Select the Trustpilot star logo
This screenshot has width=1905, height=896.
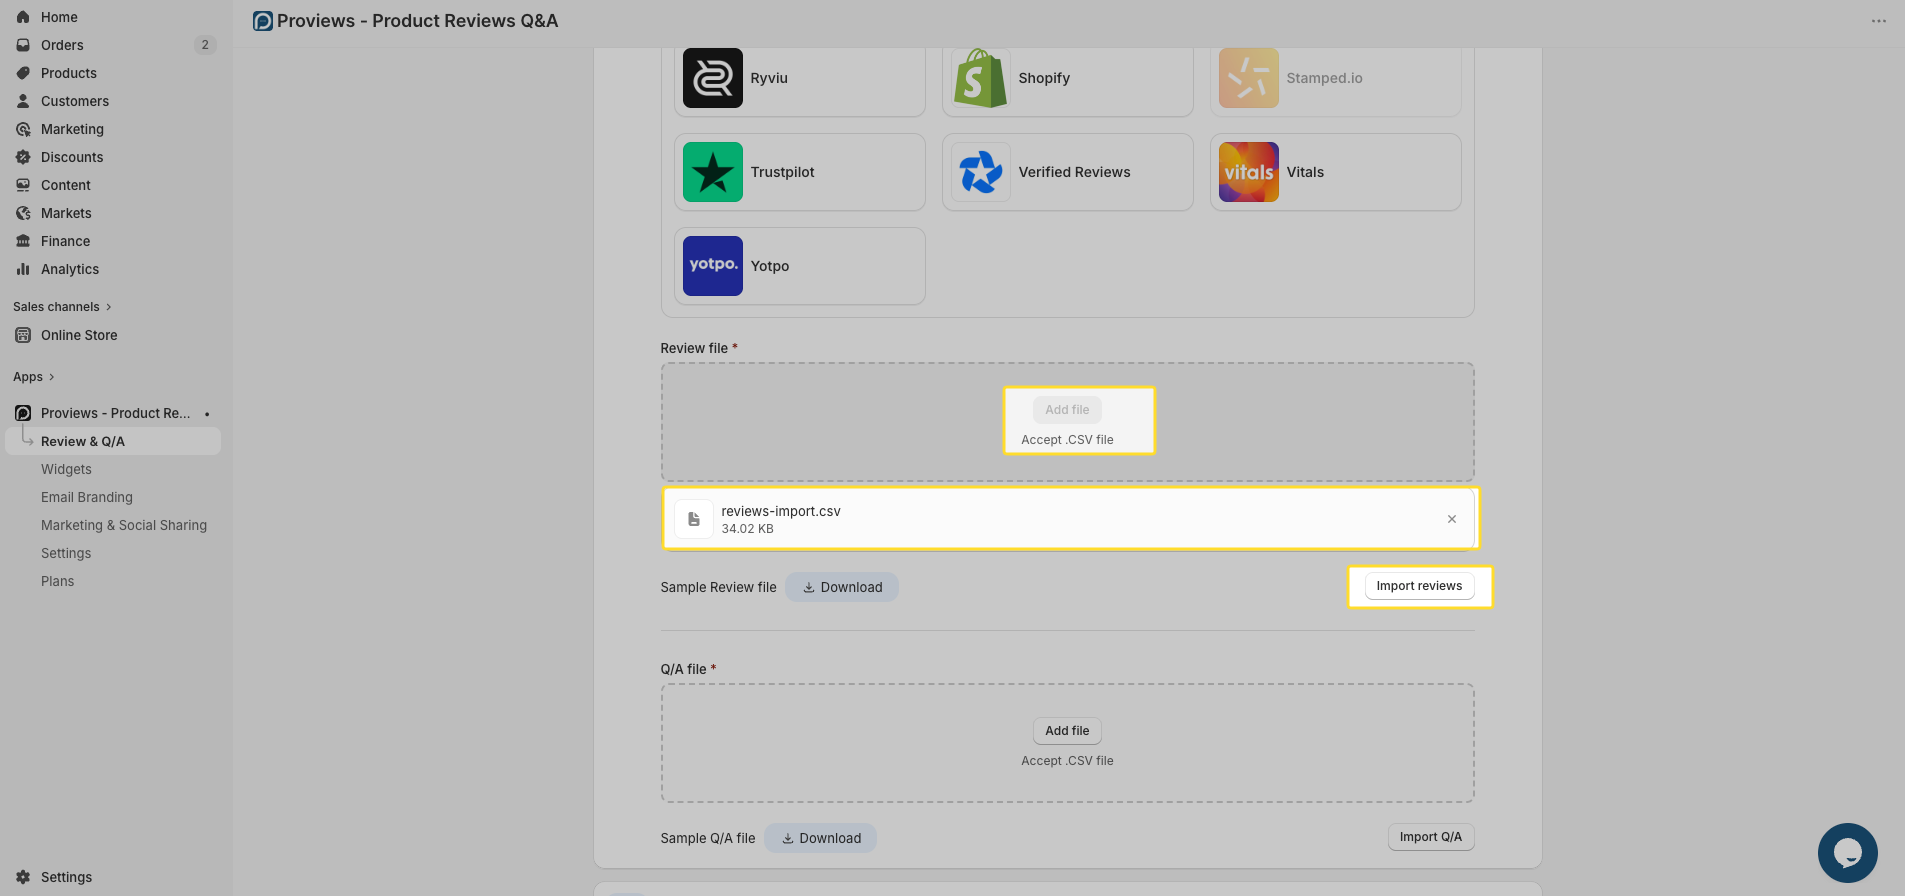713,172
